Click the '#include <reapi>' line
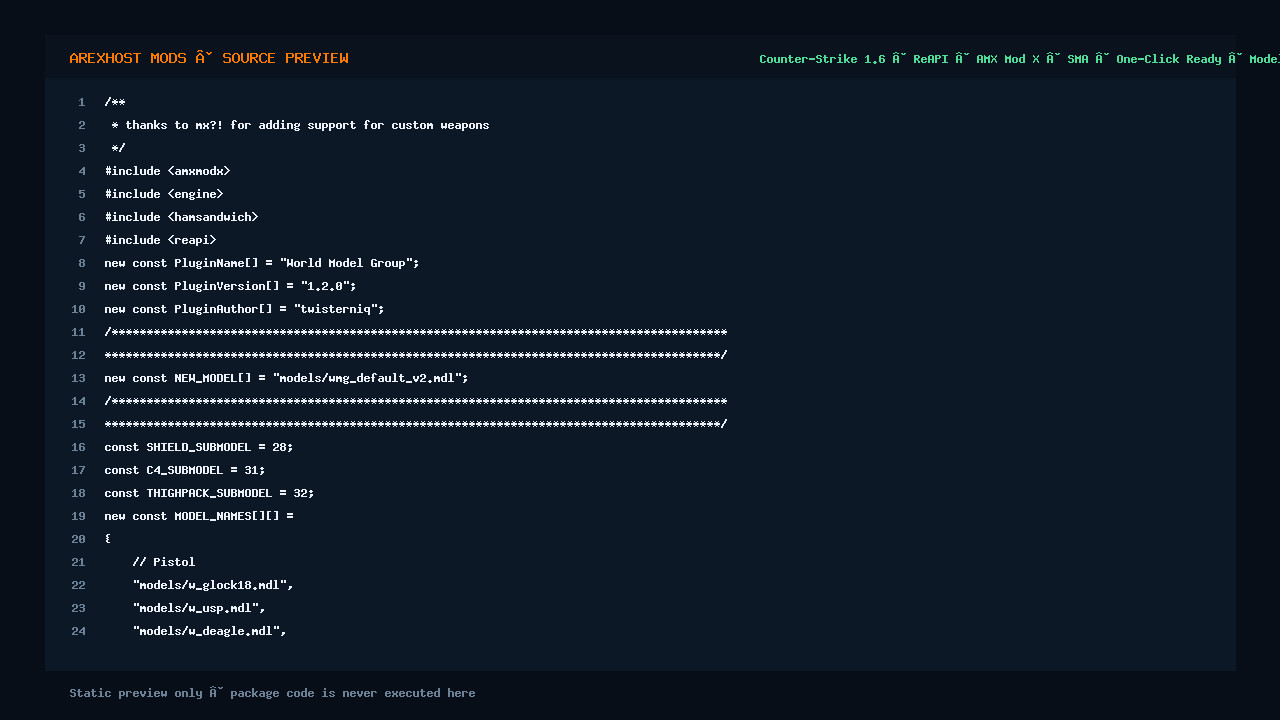 (160, 240)
